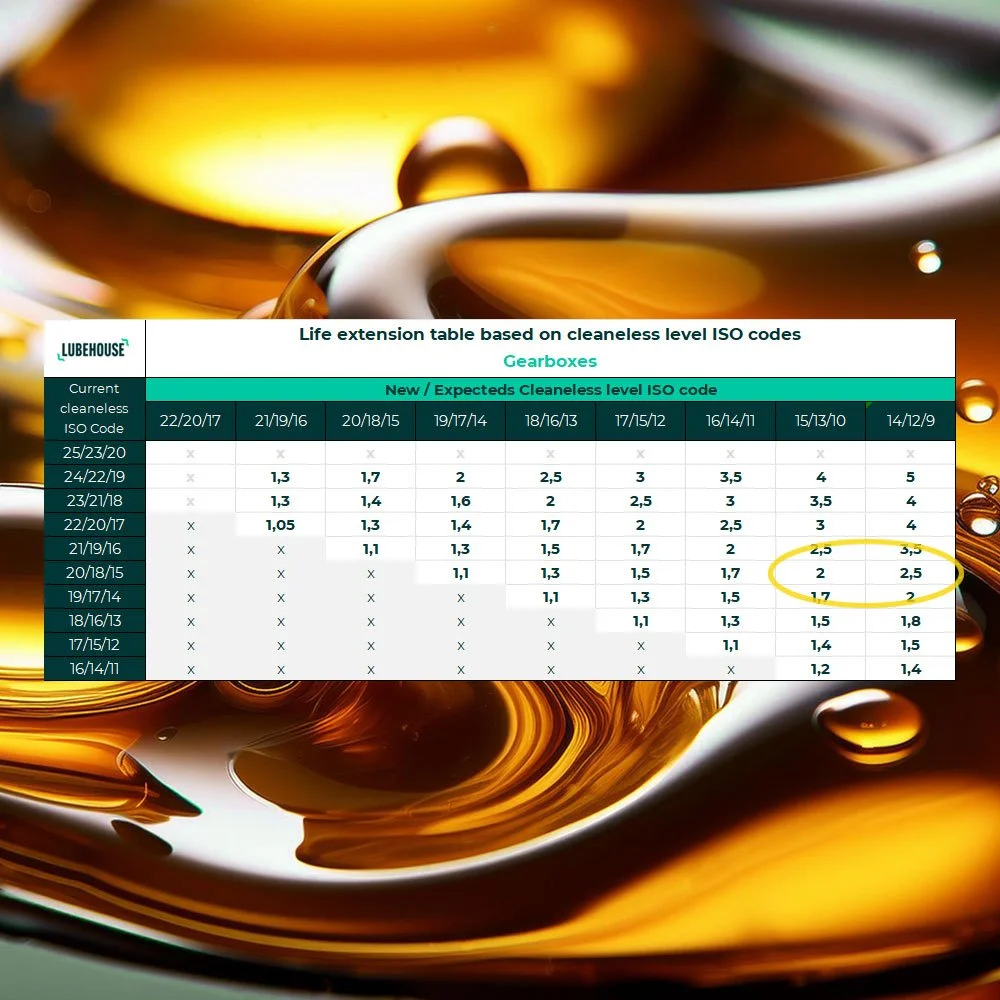Pick the value 2 in row 23/21/18
The image size is (1000, 1000).
550,501
